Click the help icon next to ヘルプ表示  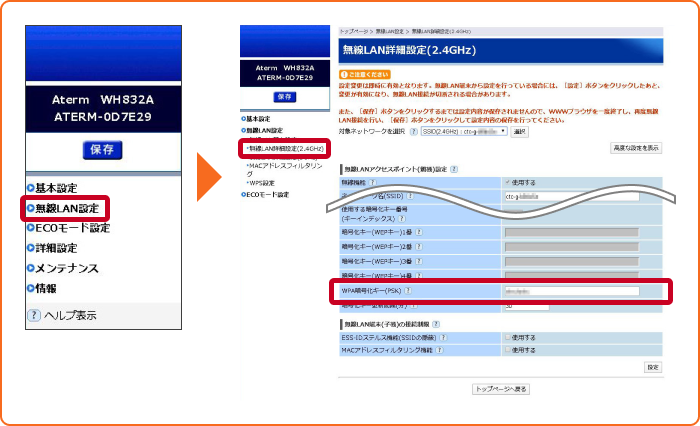point(34,316)
